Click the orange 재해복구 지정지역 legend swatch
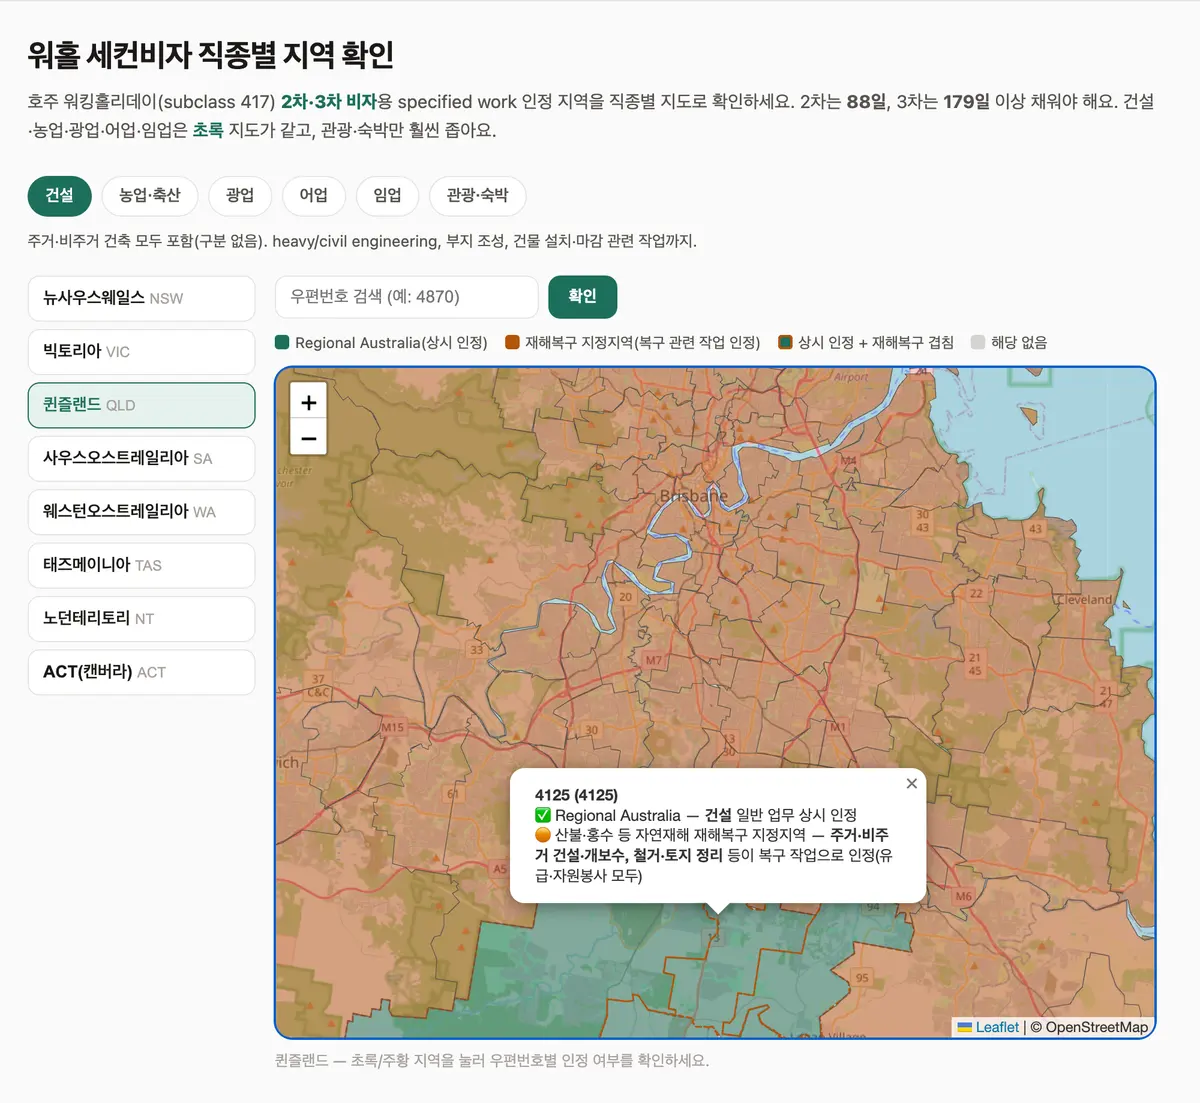Image resolution: width=1200 pixels, height=1103 pixels. 512,342
